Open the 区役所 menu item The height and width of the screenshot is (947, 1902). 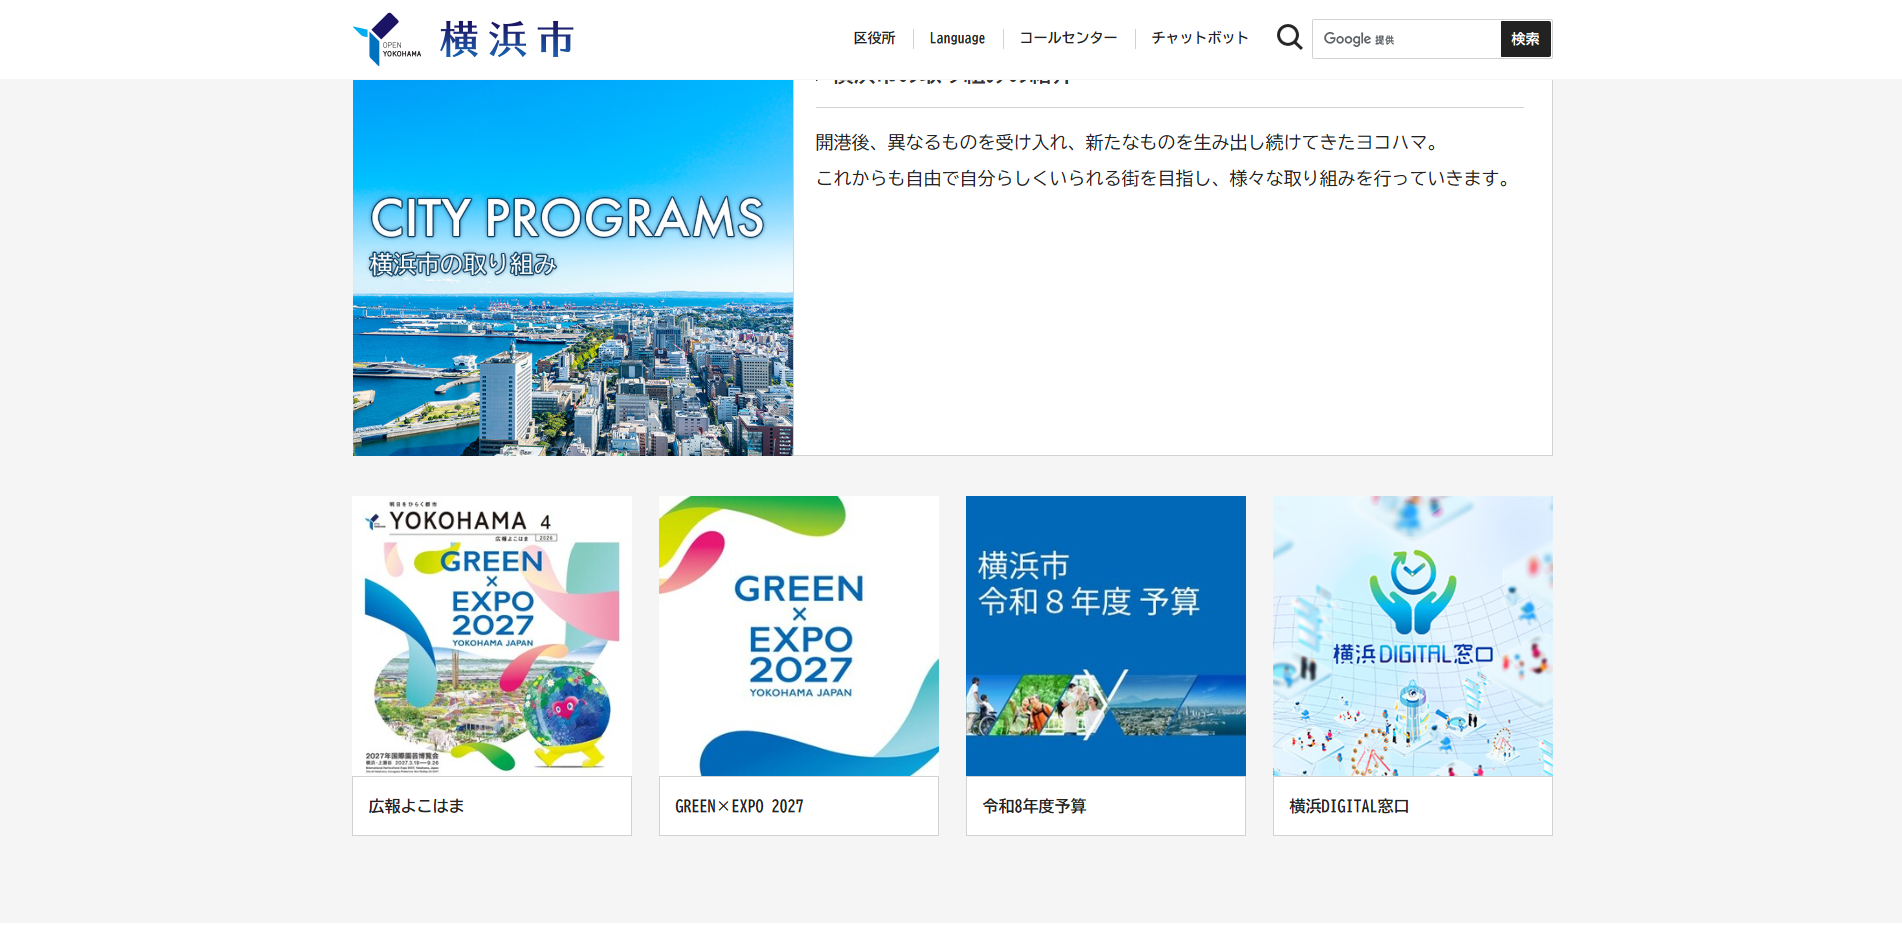pos(874,38)
